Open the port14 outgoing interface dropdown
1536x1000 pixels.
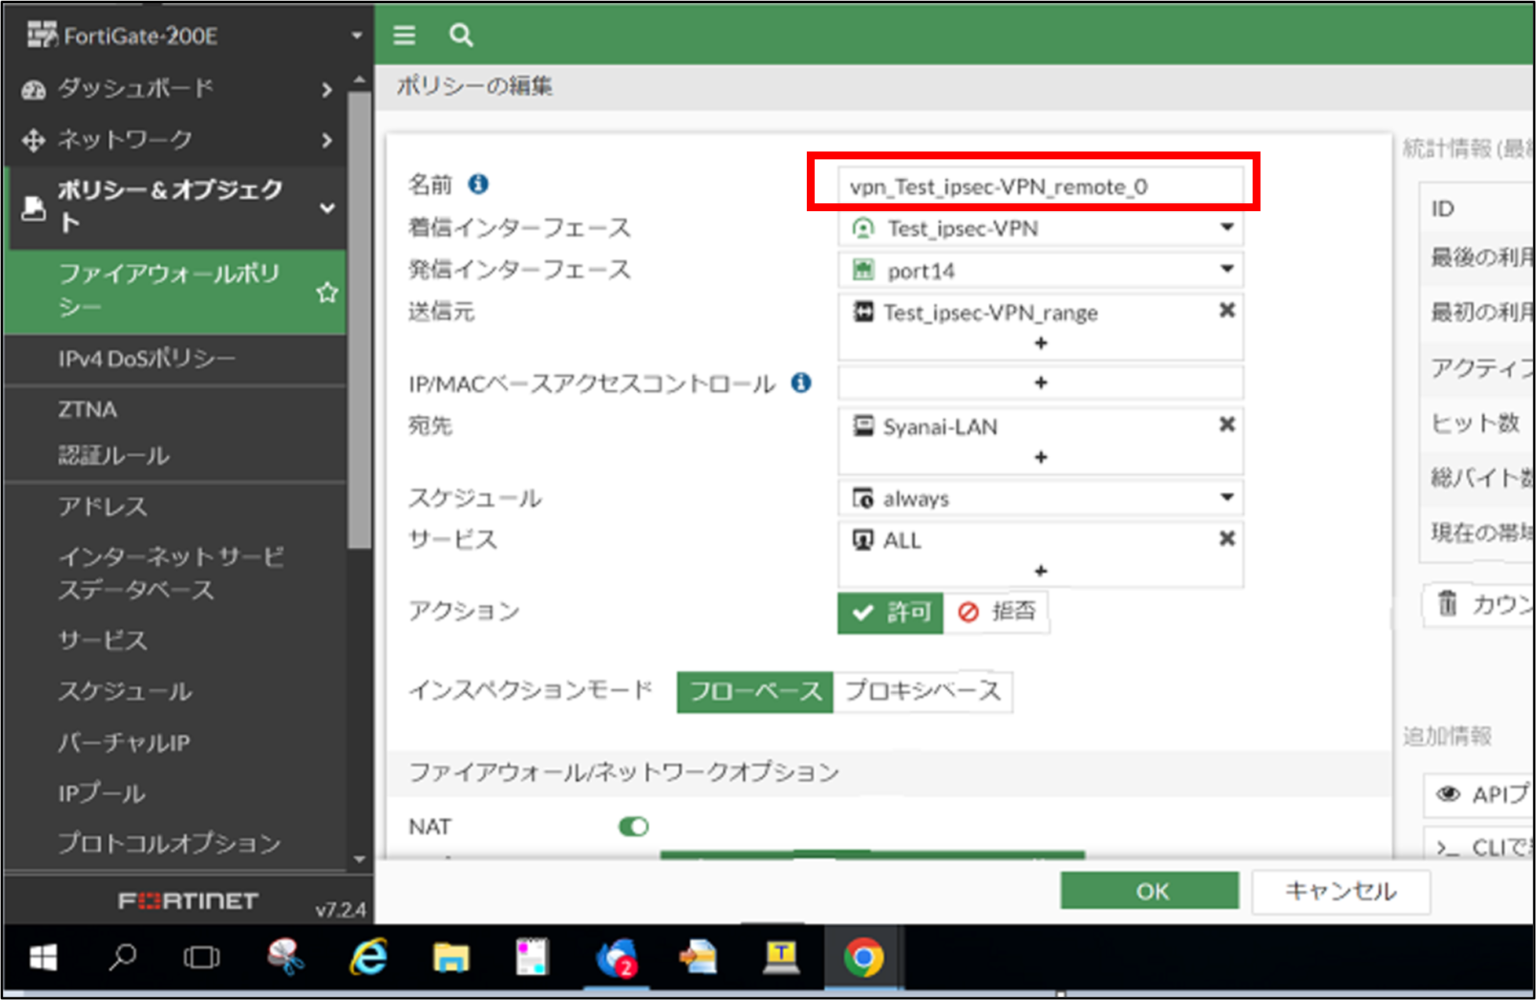point(1040,269)
